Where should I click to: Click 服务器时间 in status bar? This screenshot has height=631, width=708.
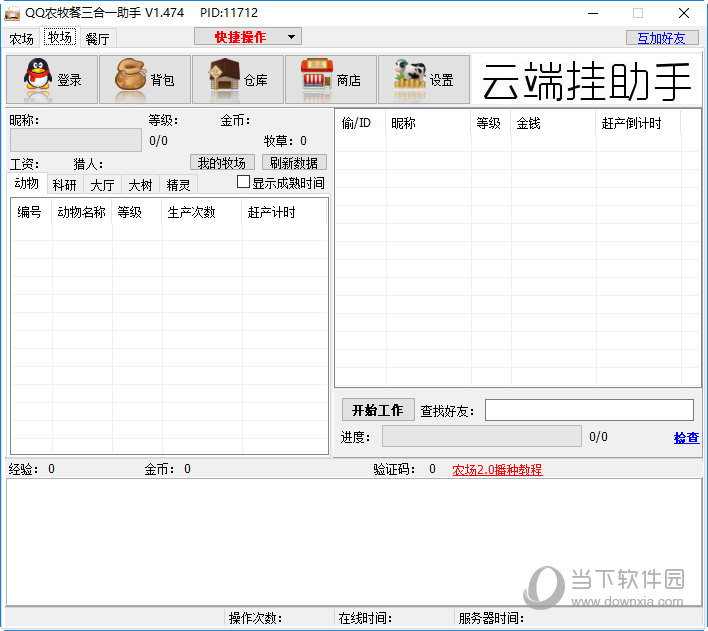click(491, 618)
